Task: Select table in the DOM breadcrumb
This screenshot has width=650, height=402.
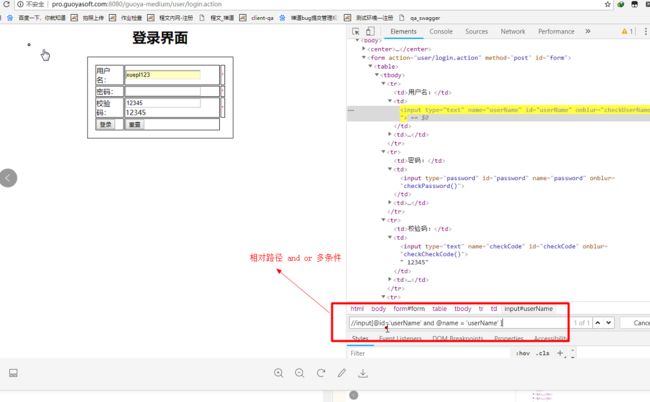Action: pyautogui.click(x=439, y=309)
